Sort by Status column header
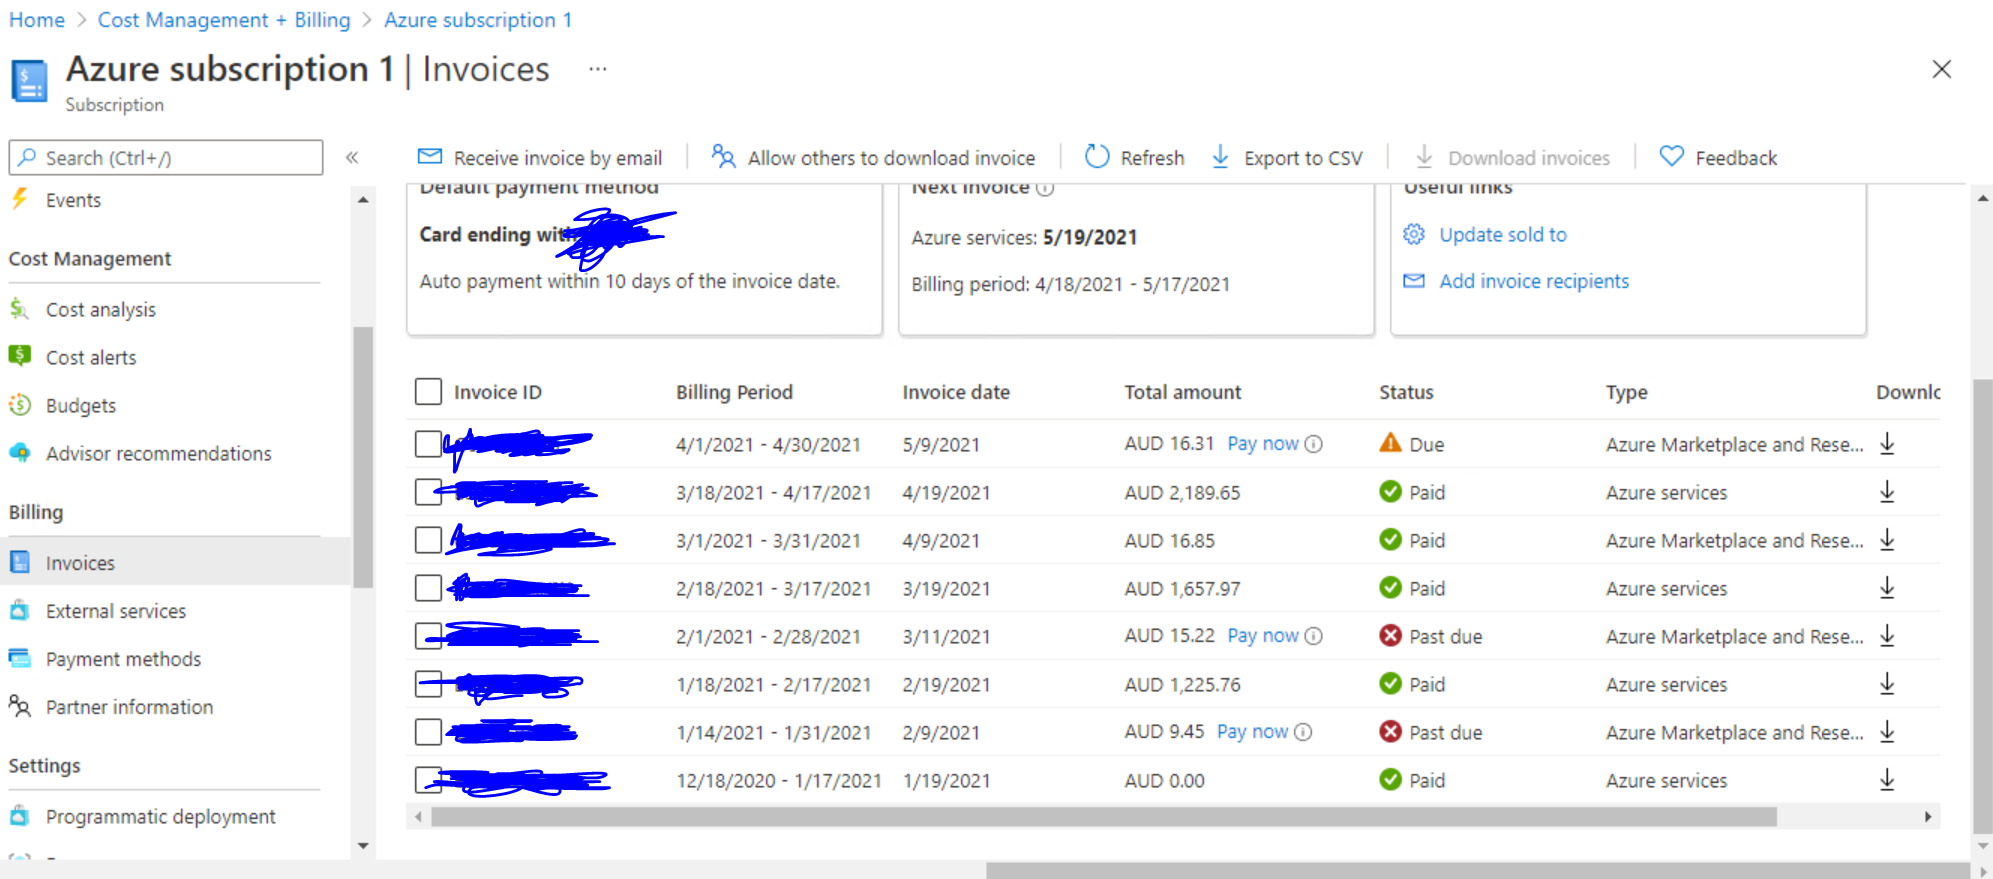The image size is (1993, 879). [x=1406, y=392]
